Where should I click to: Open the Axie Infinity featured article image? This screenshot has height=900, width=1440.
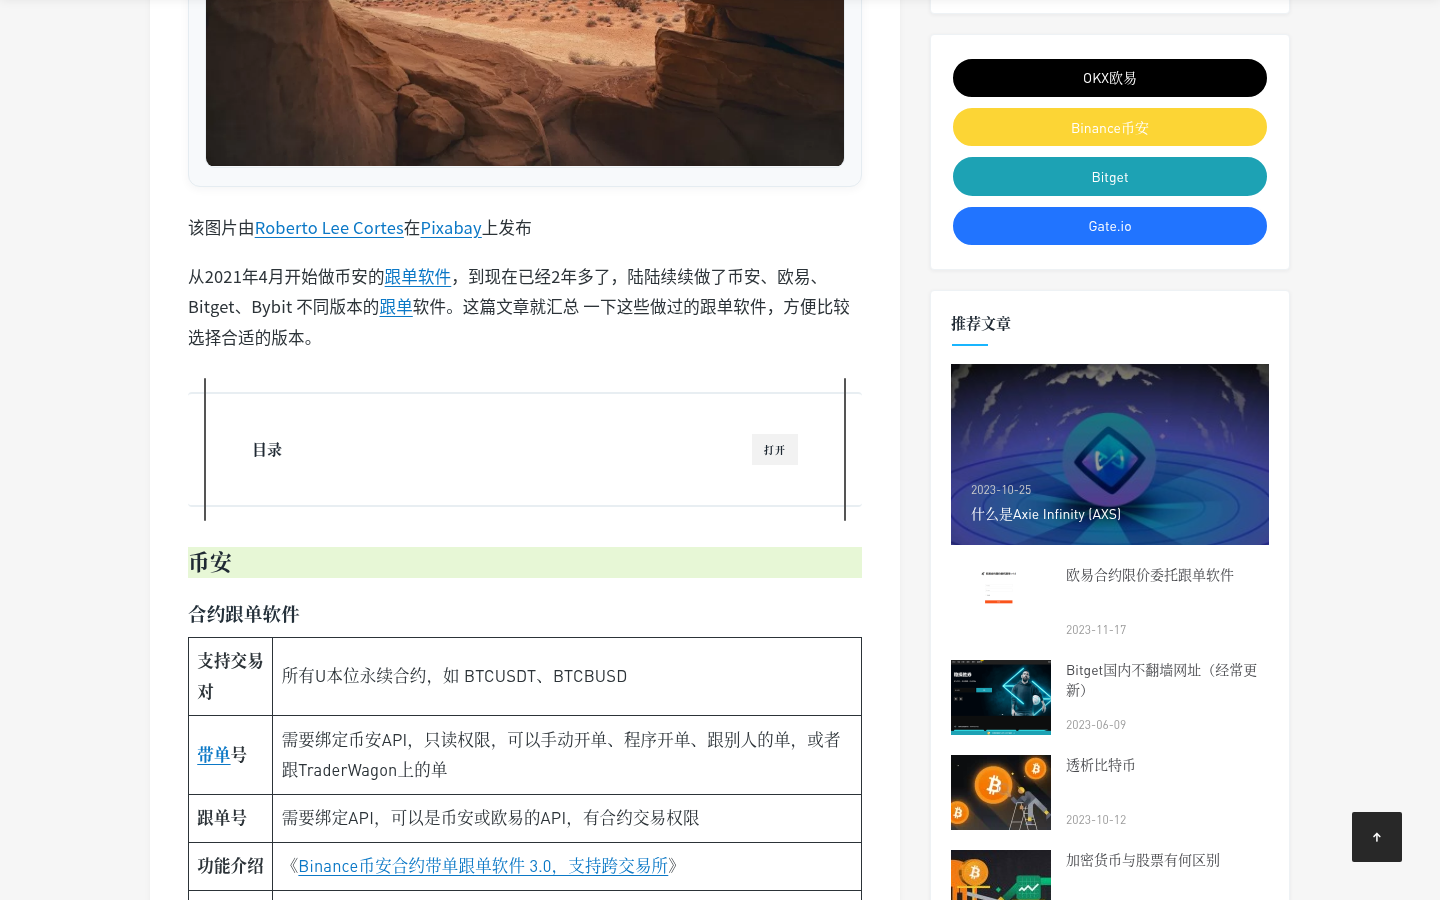(1110, 454)
